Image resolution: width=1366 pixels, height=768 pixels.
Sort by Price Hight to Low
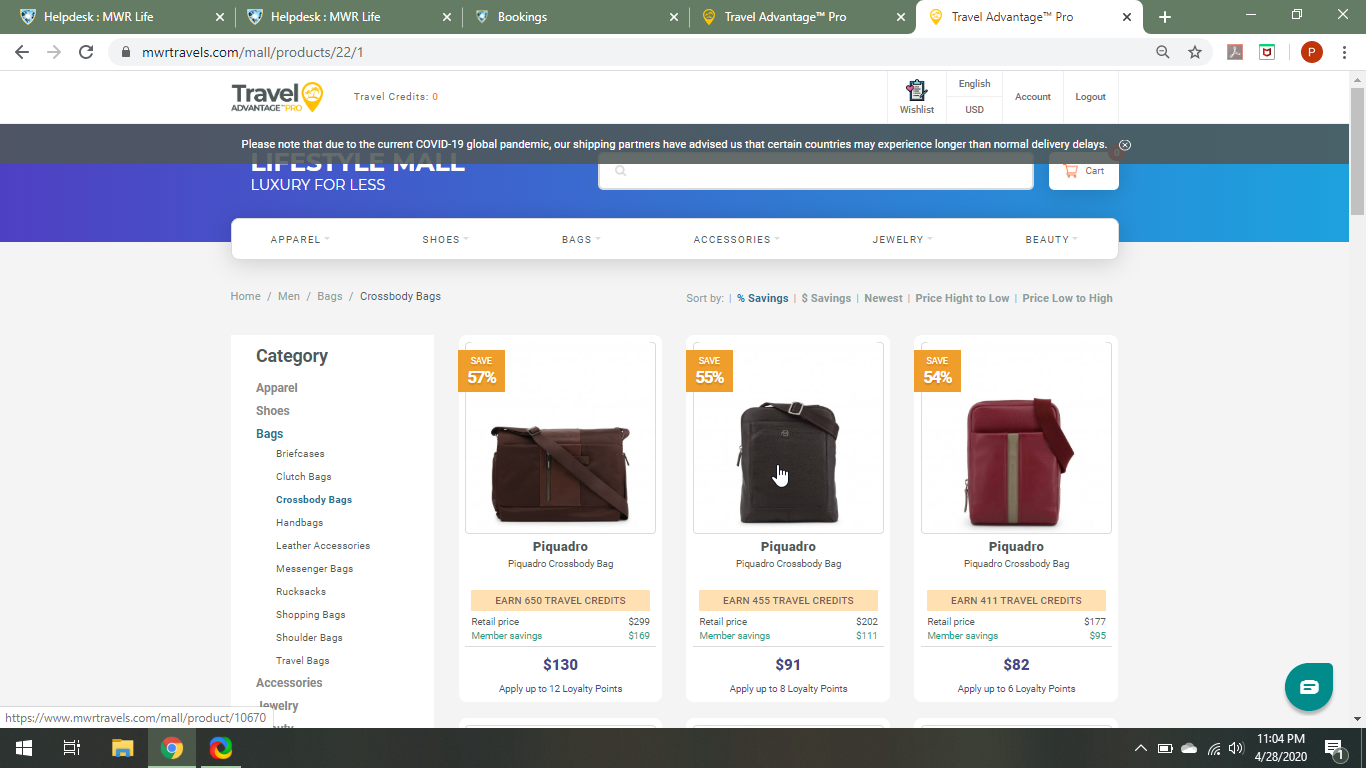[x=962, y=298]
